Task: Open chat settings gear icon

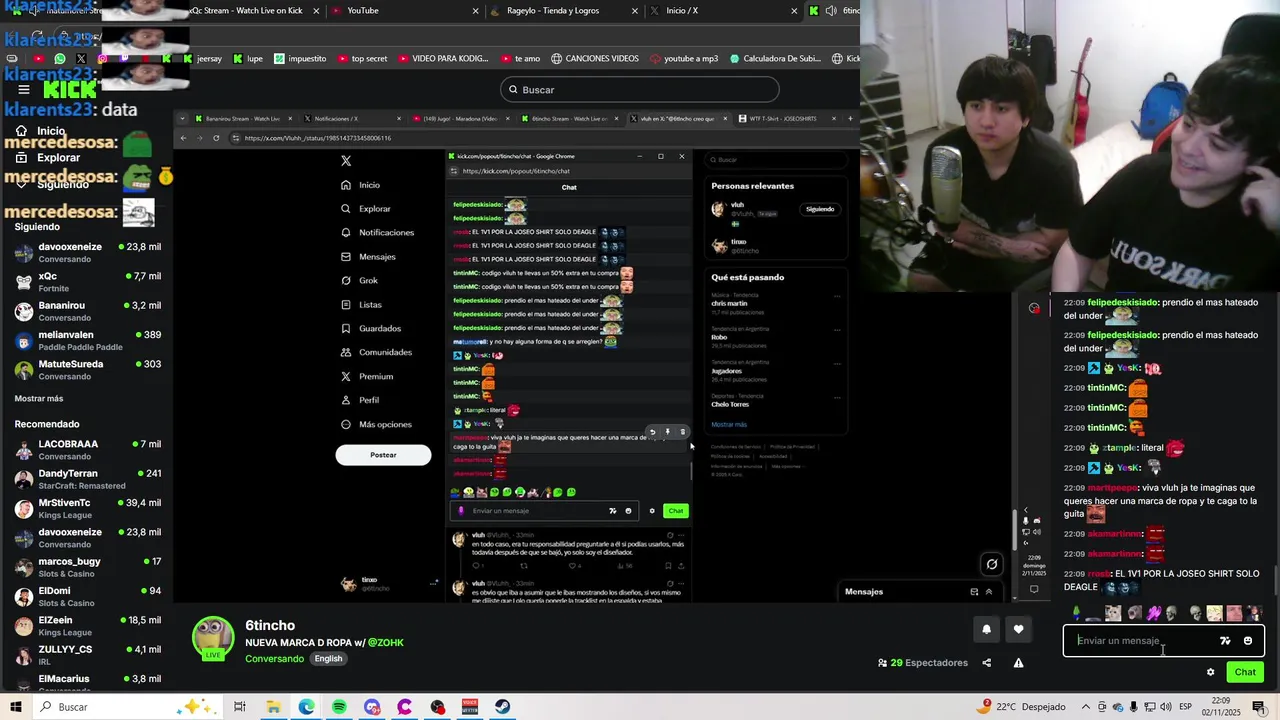Action: (1210, 672)
